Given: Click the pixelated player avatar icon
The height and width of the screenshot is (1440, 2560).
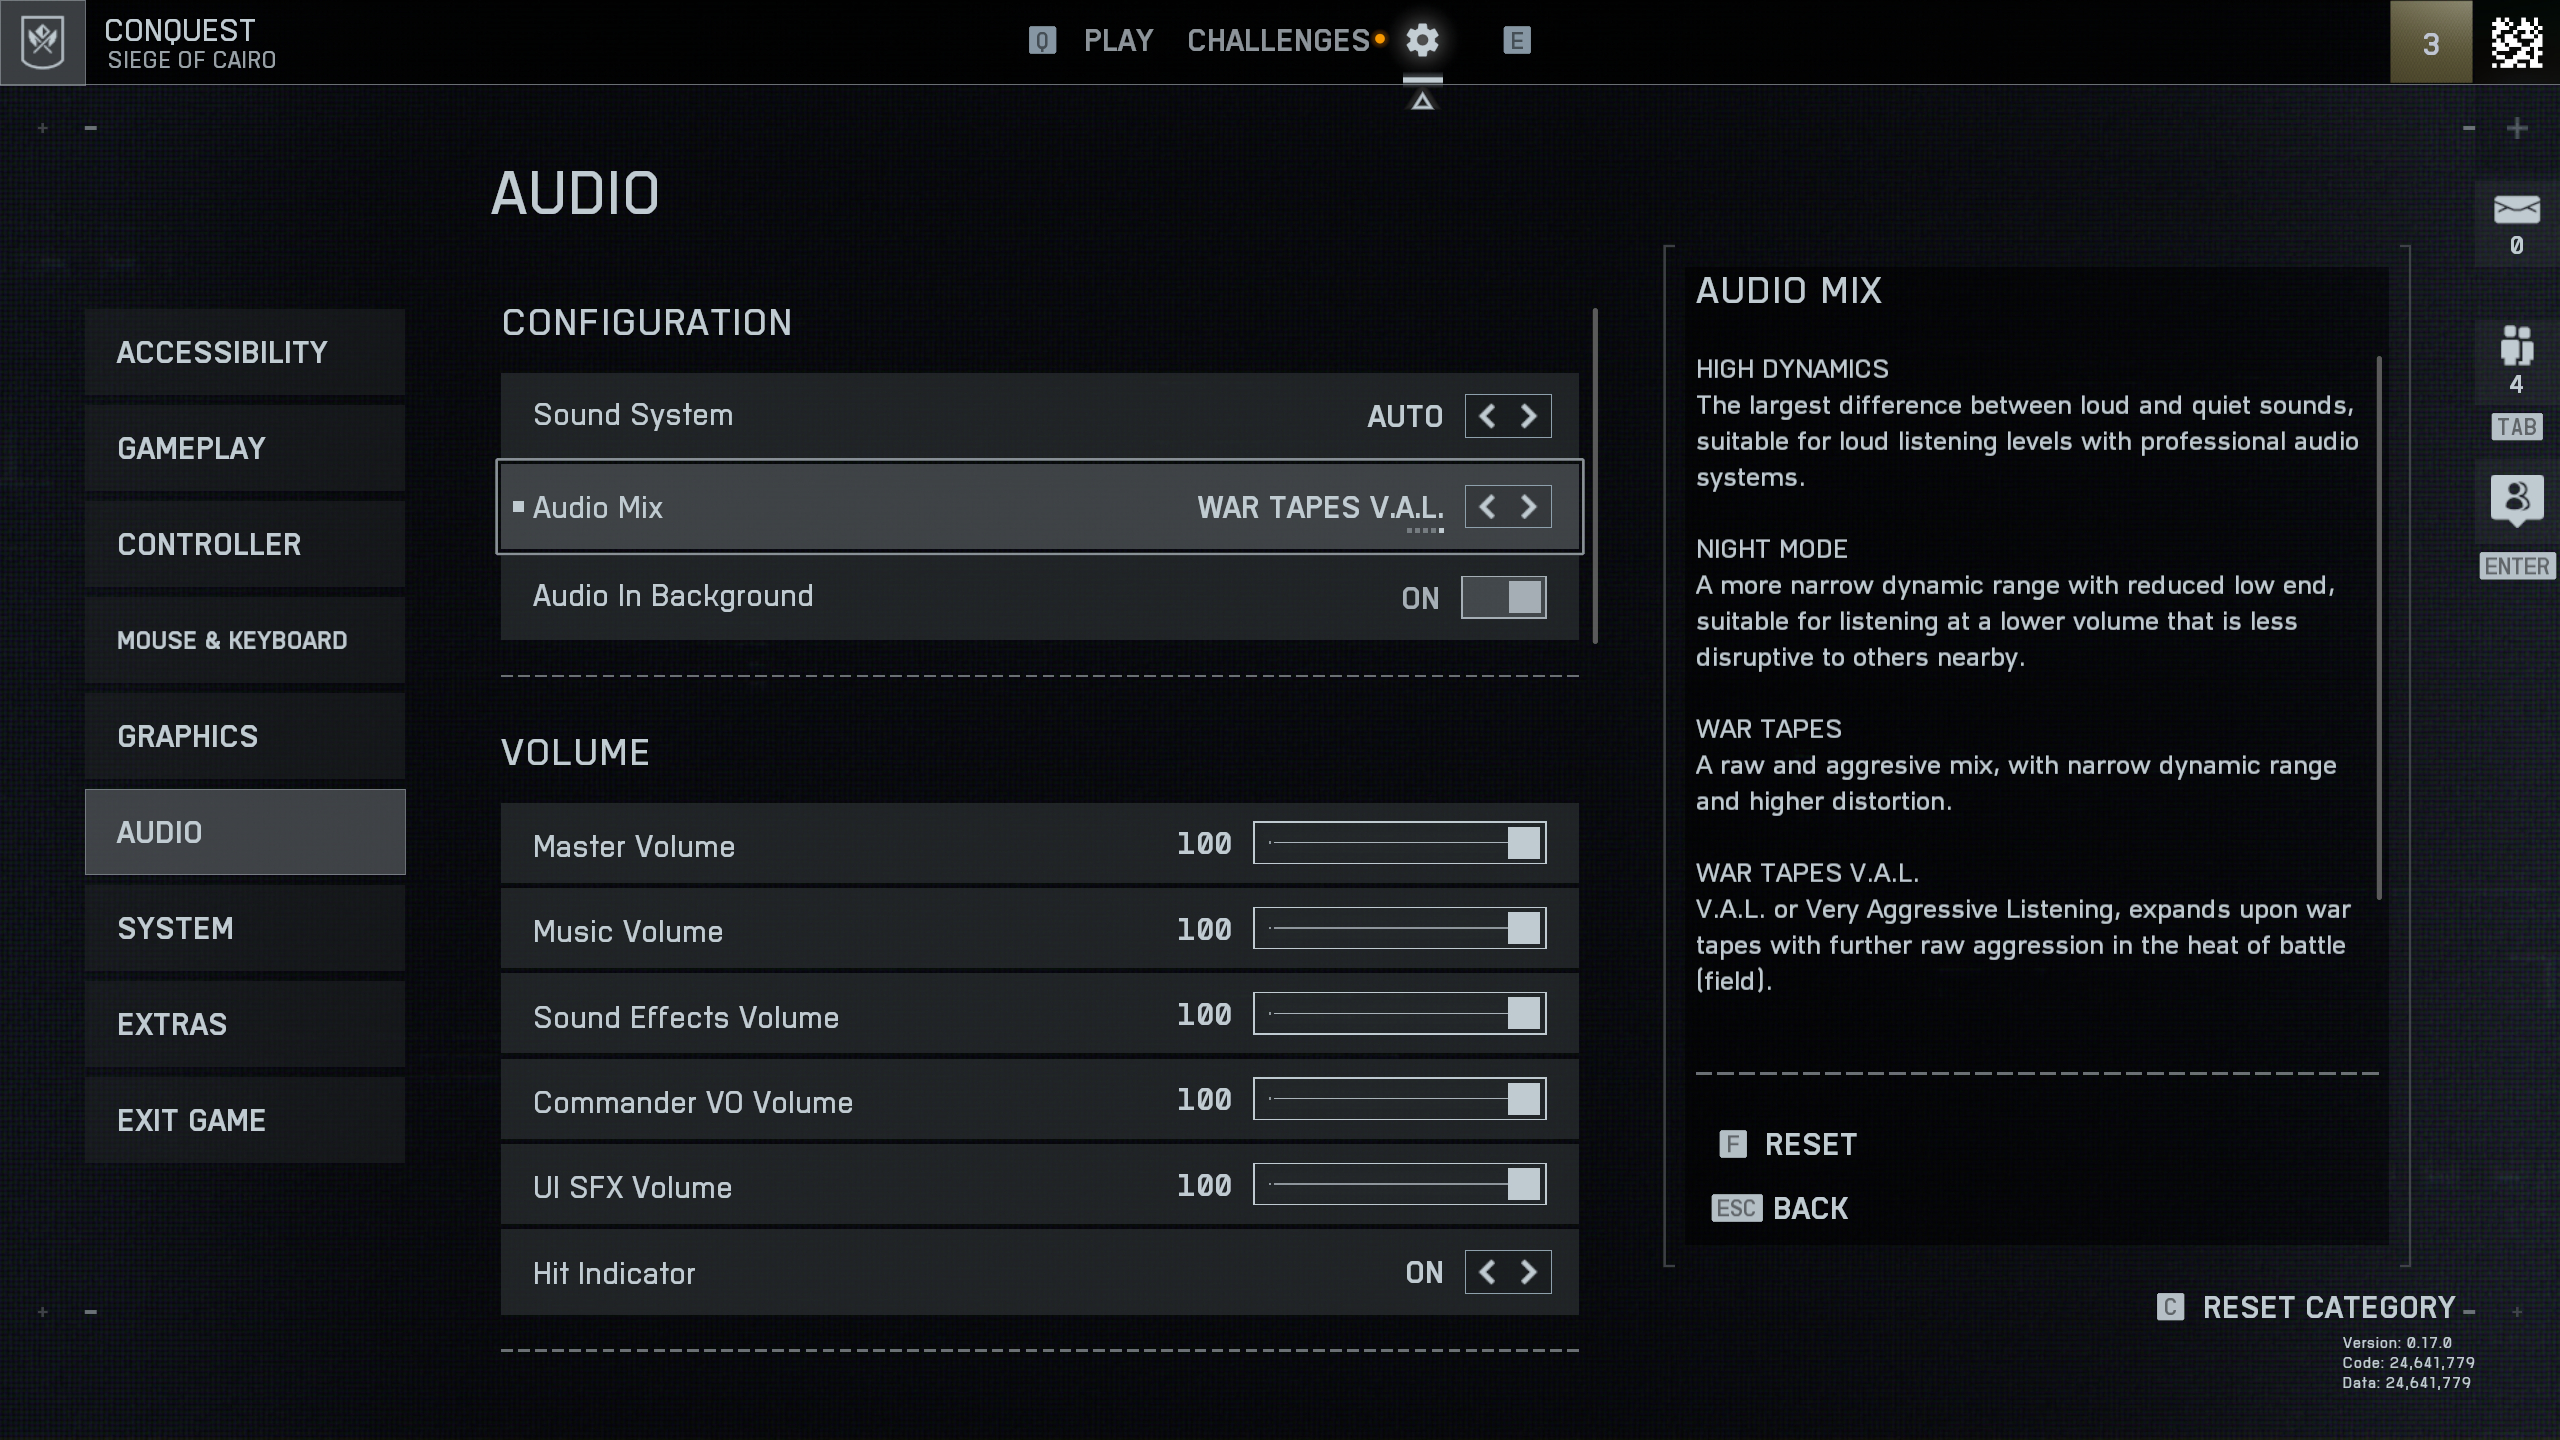Looking at the screenshot, I should [2516, 42].
